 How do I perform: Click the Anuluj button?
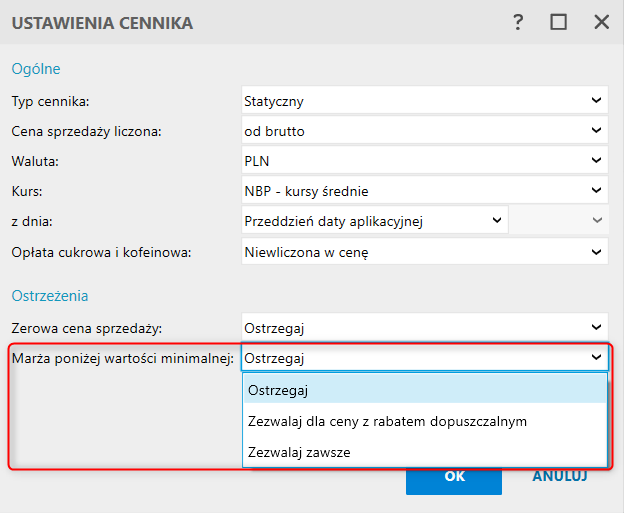(560, 476)
